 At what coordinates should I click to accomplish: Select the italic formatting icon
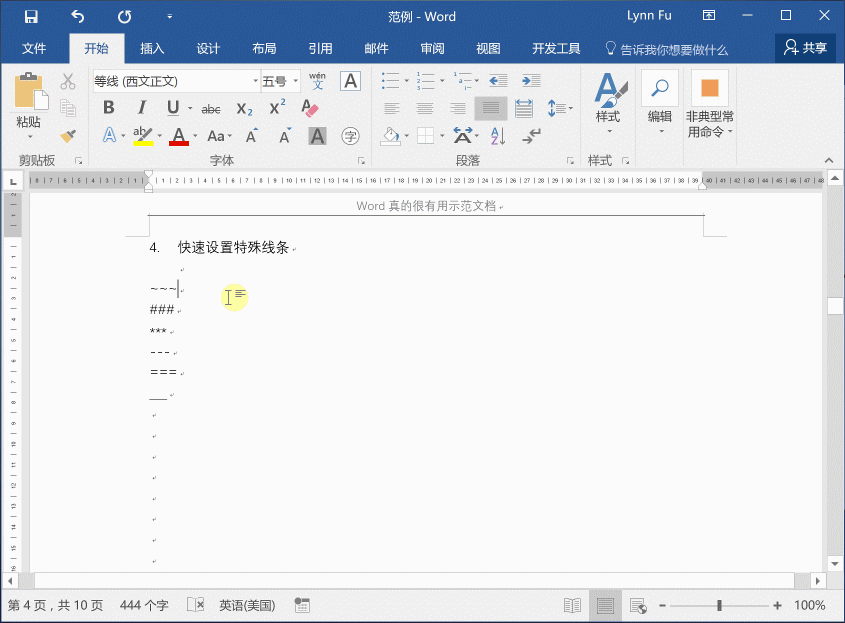(x=141, y=107)
